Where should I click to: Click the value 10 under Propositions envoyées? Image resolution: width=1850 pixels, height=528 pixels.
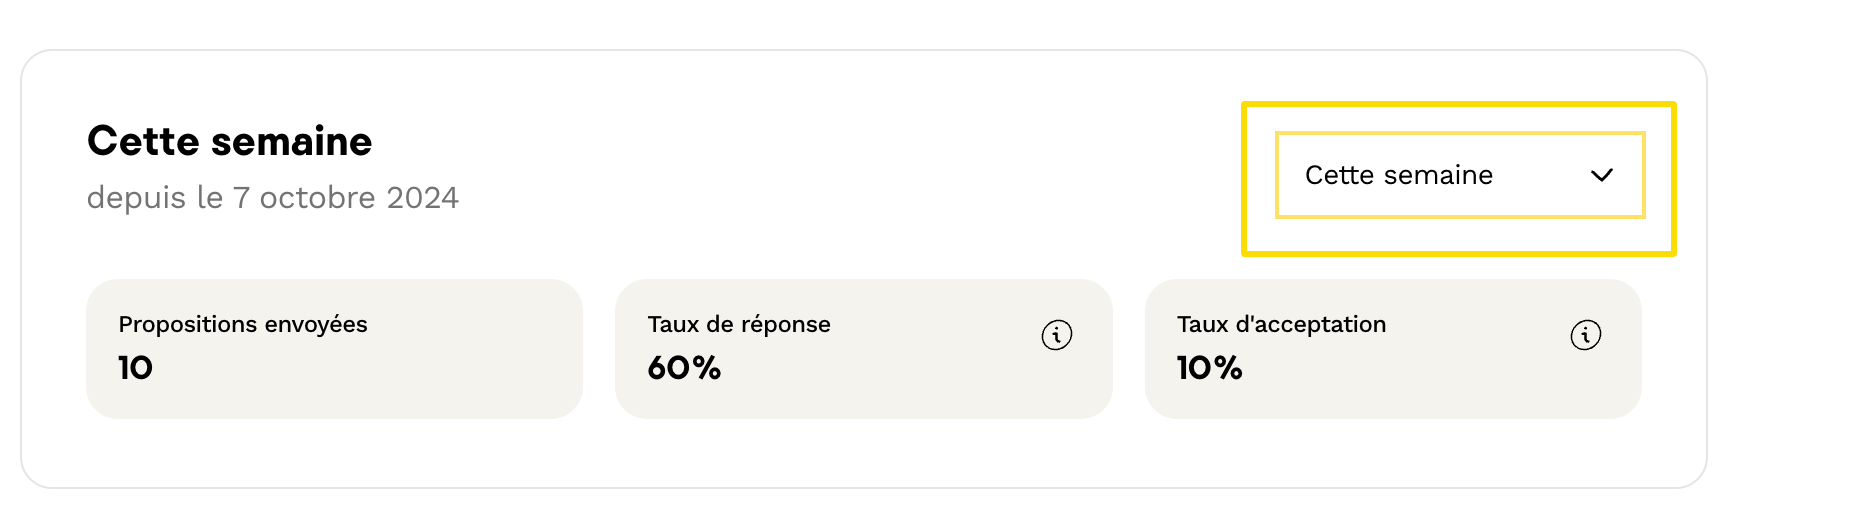[135, 368]
